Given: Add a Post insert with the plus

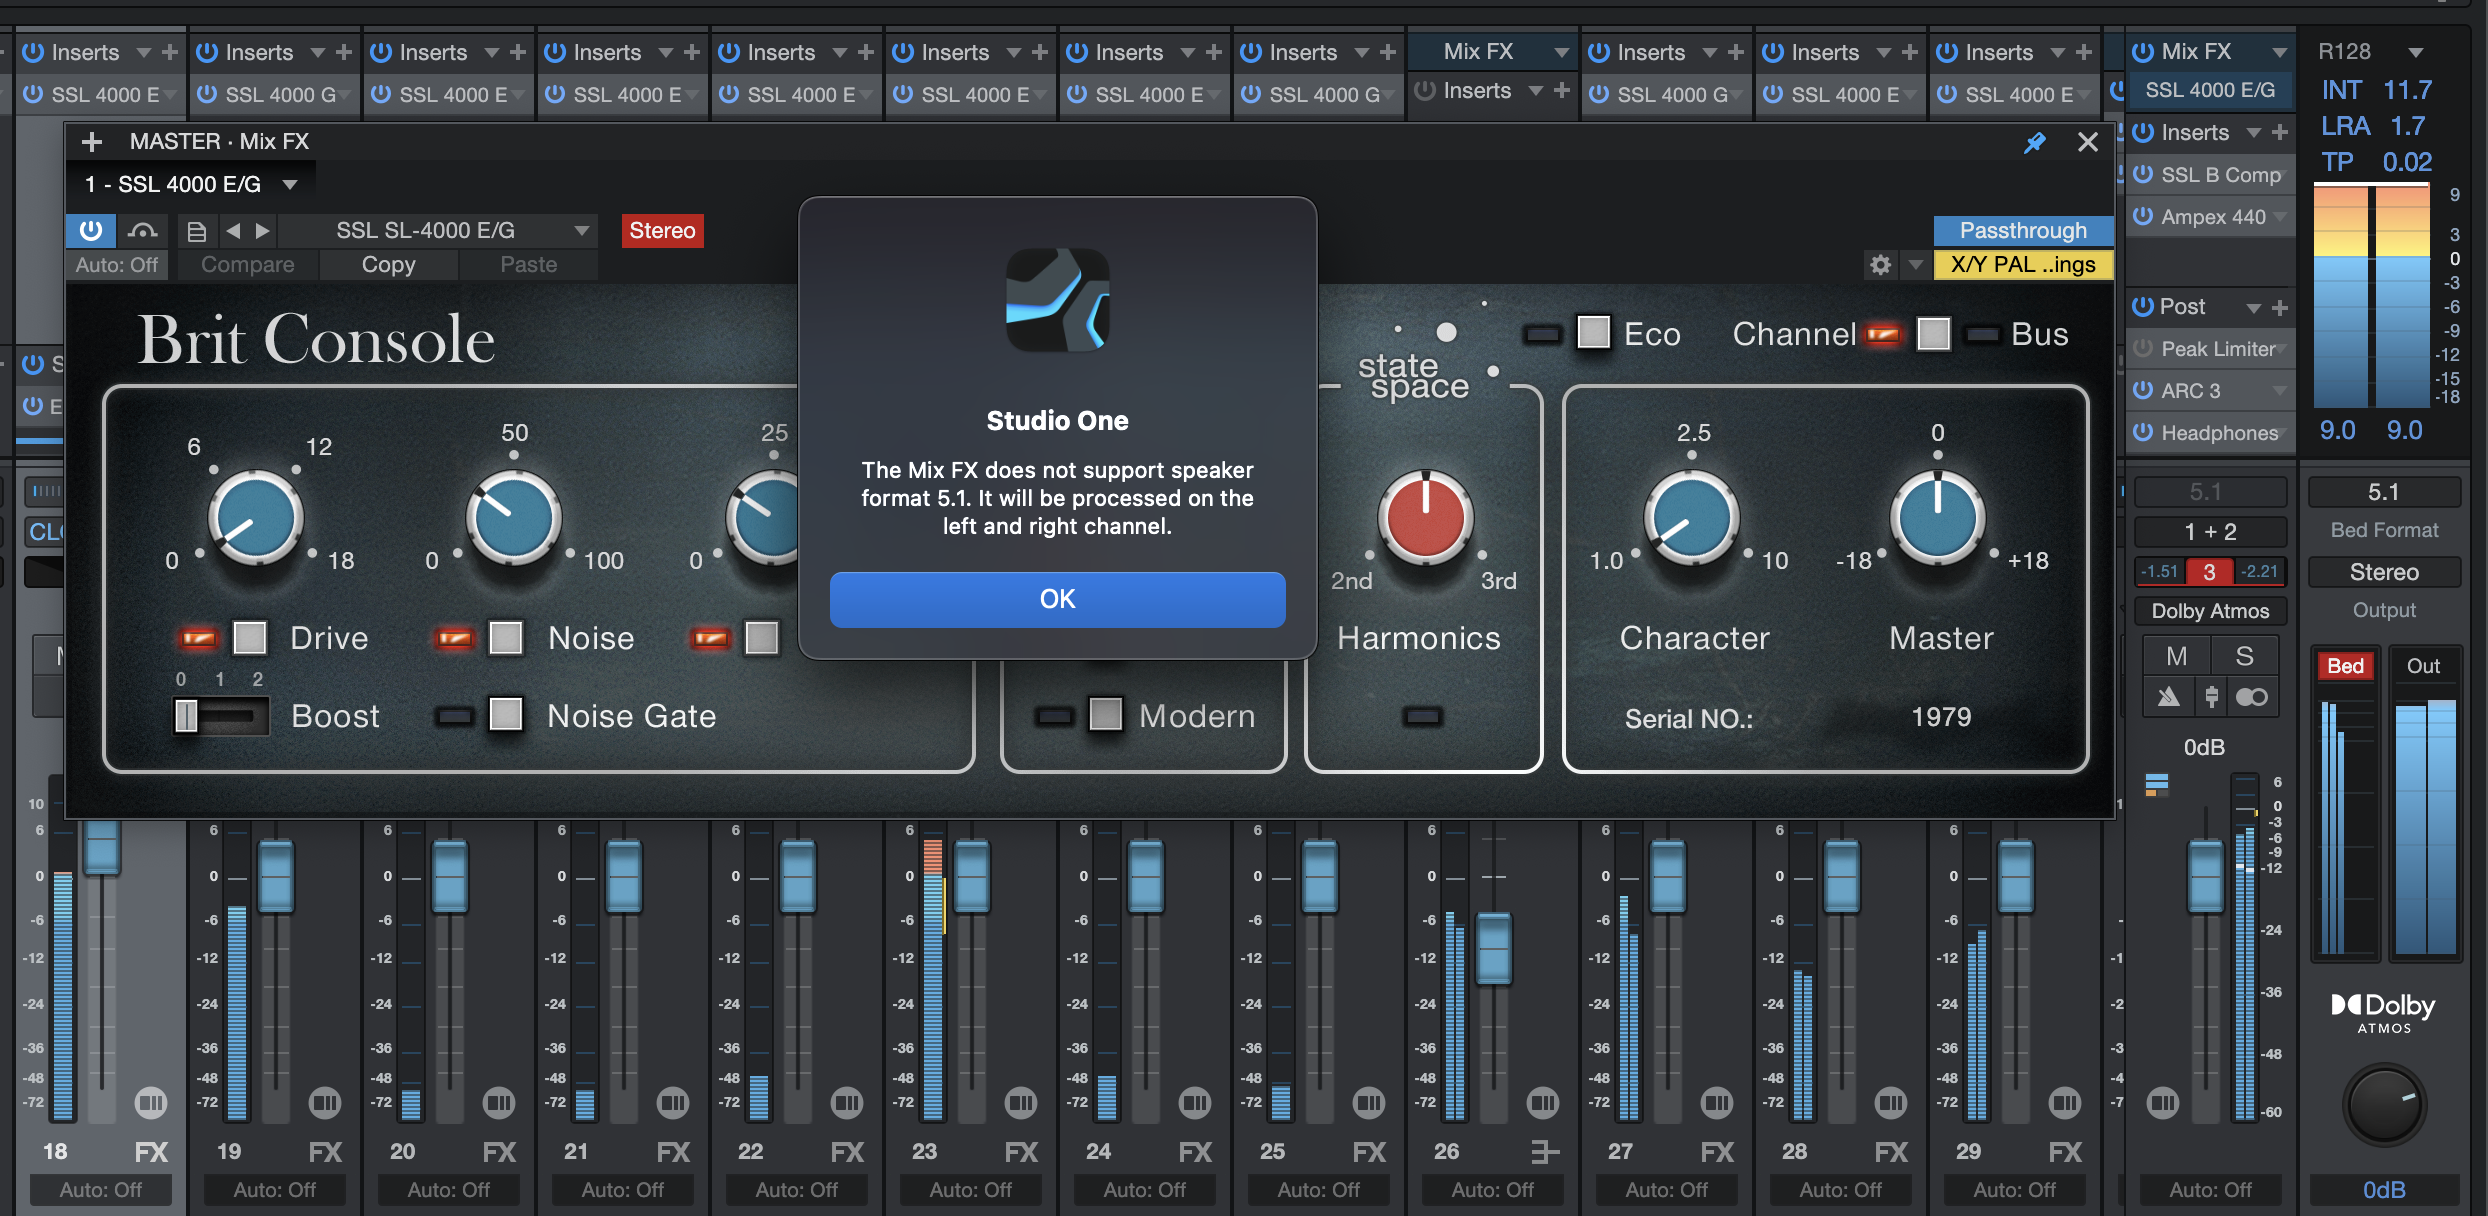Looking at the screenshot, I should tap(2280, 307).
